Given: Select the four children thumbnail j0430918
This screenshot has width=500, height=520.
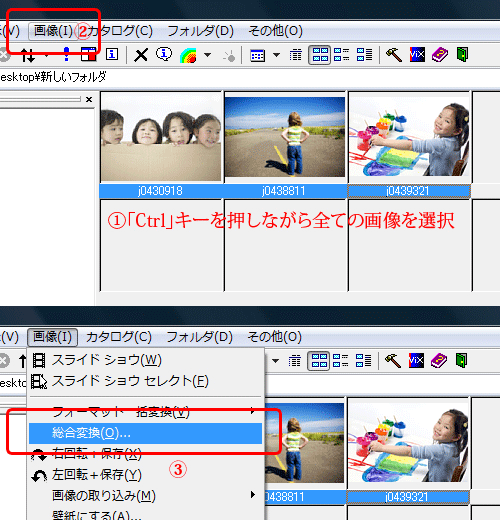Looking at the screenshot, I should [x=161, y=137].
